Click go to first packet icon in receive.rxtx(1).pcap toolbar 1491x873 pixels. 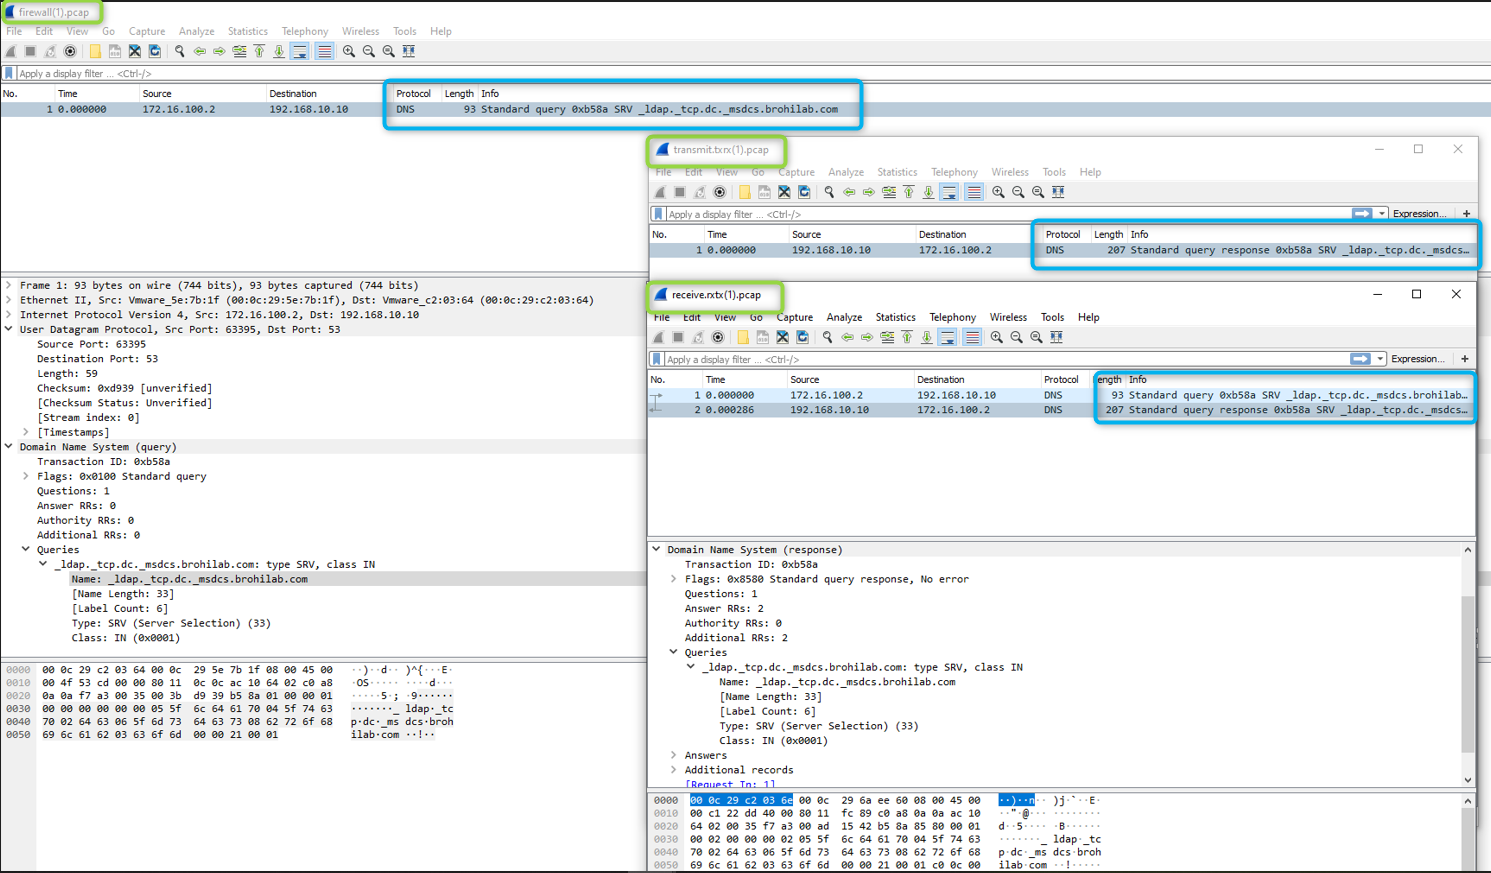tap(907, 338)
